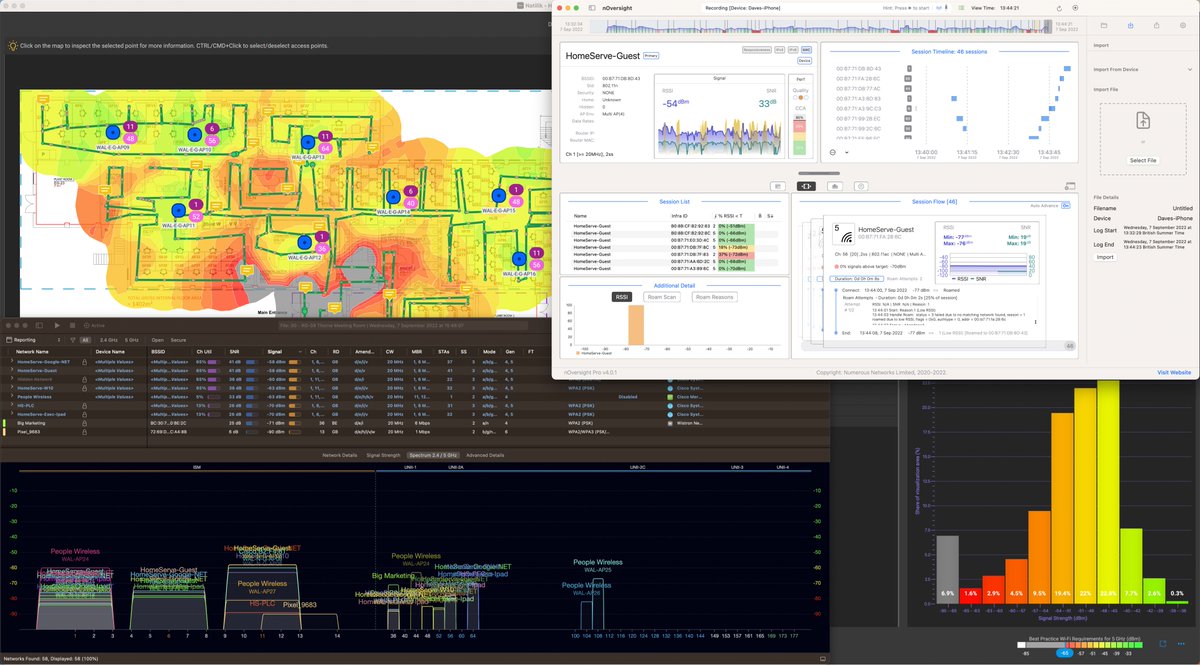Click the Import button under File Details

(1105, 257)
